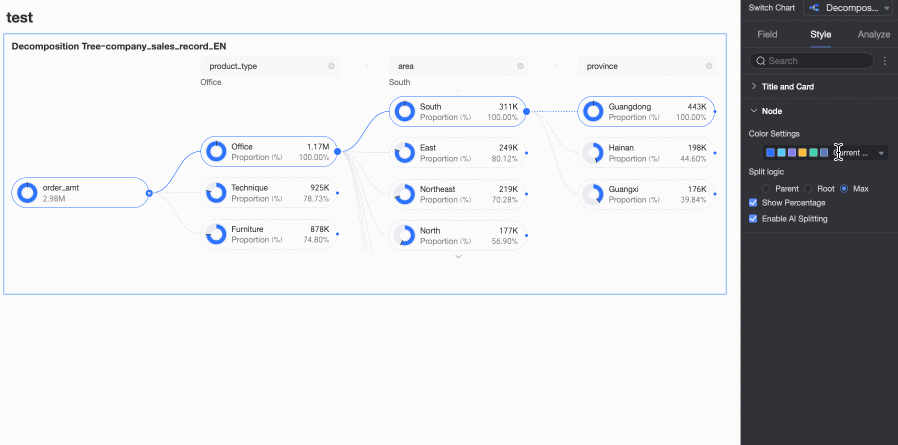
Task: Select the Office product type node
Action: (269, 151)
